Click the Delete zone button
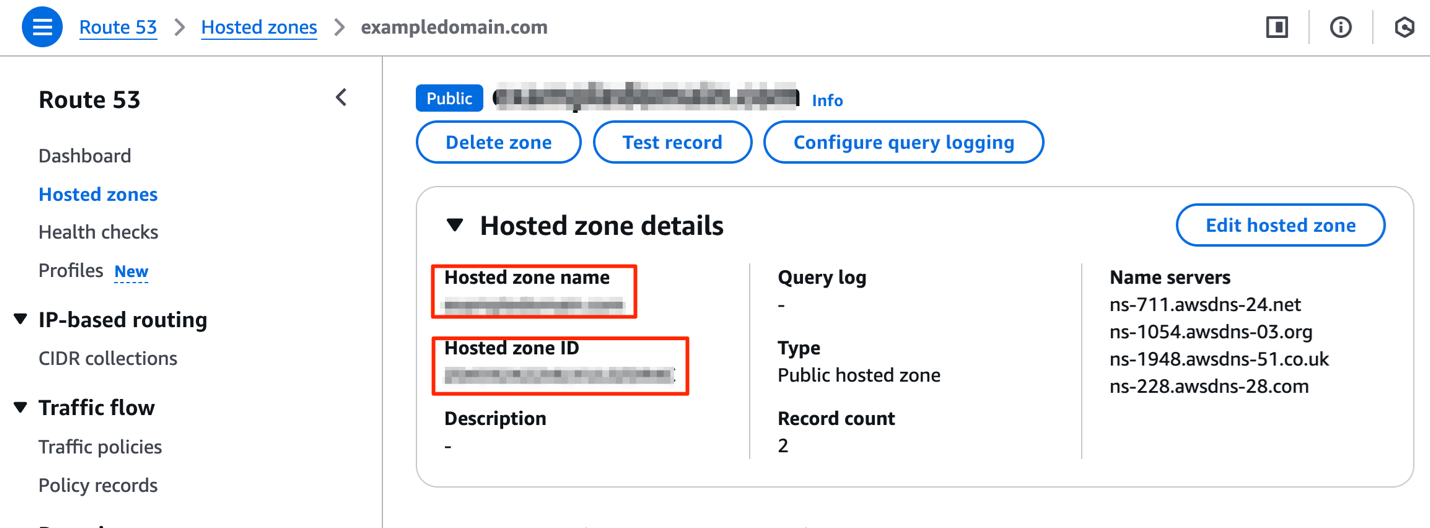Image resolution: width=1430 pixels, height=528 pixels. click(498, 142)
